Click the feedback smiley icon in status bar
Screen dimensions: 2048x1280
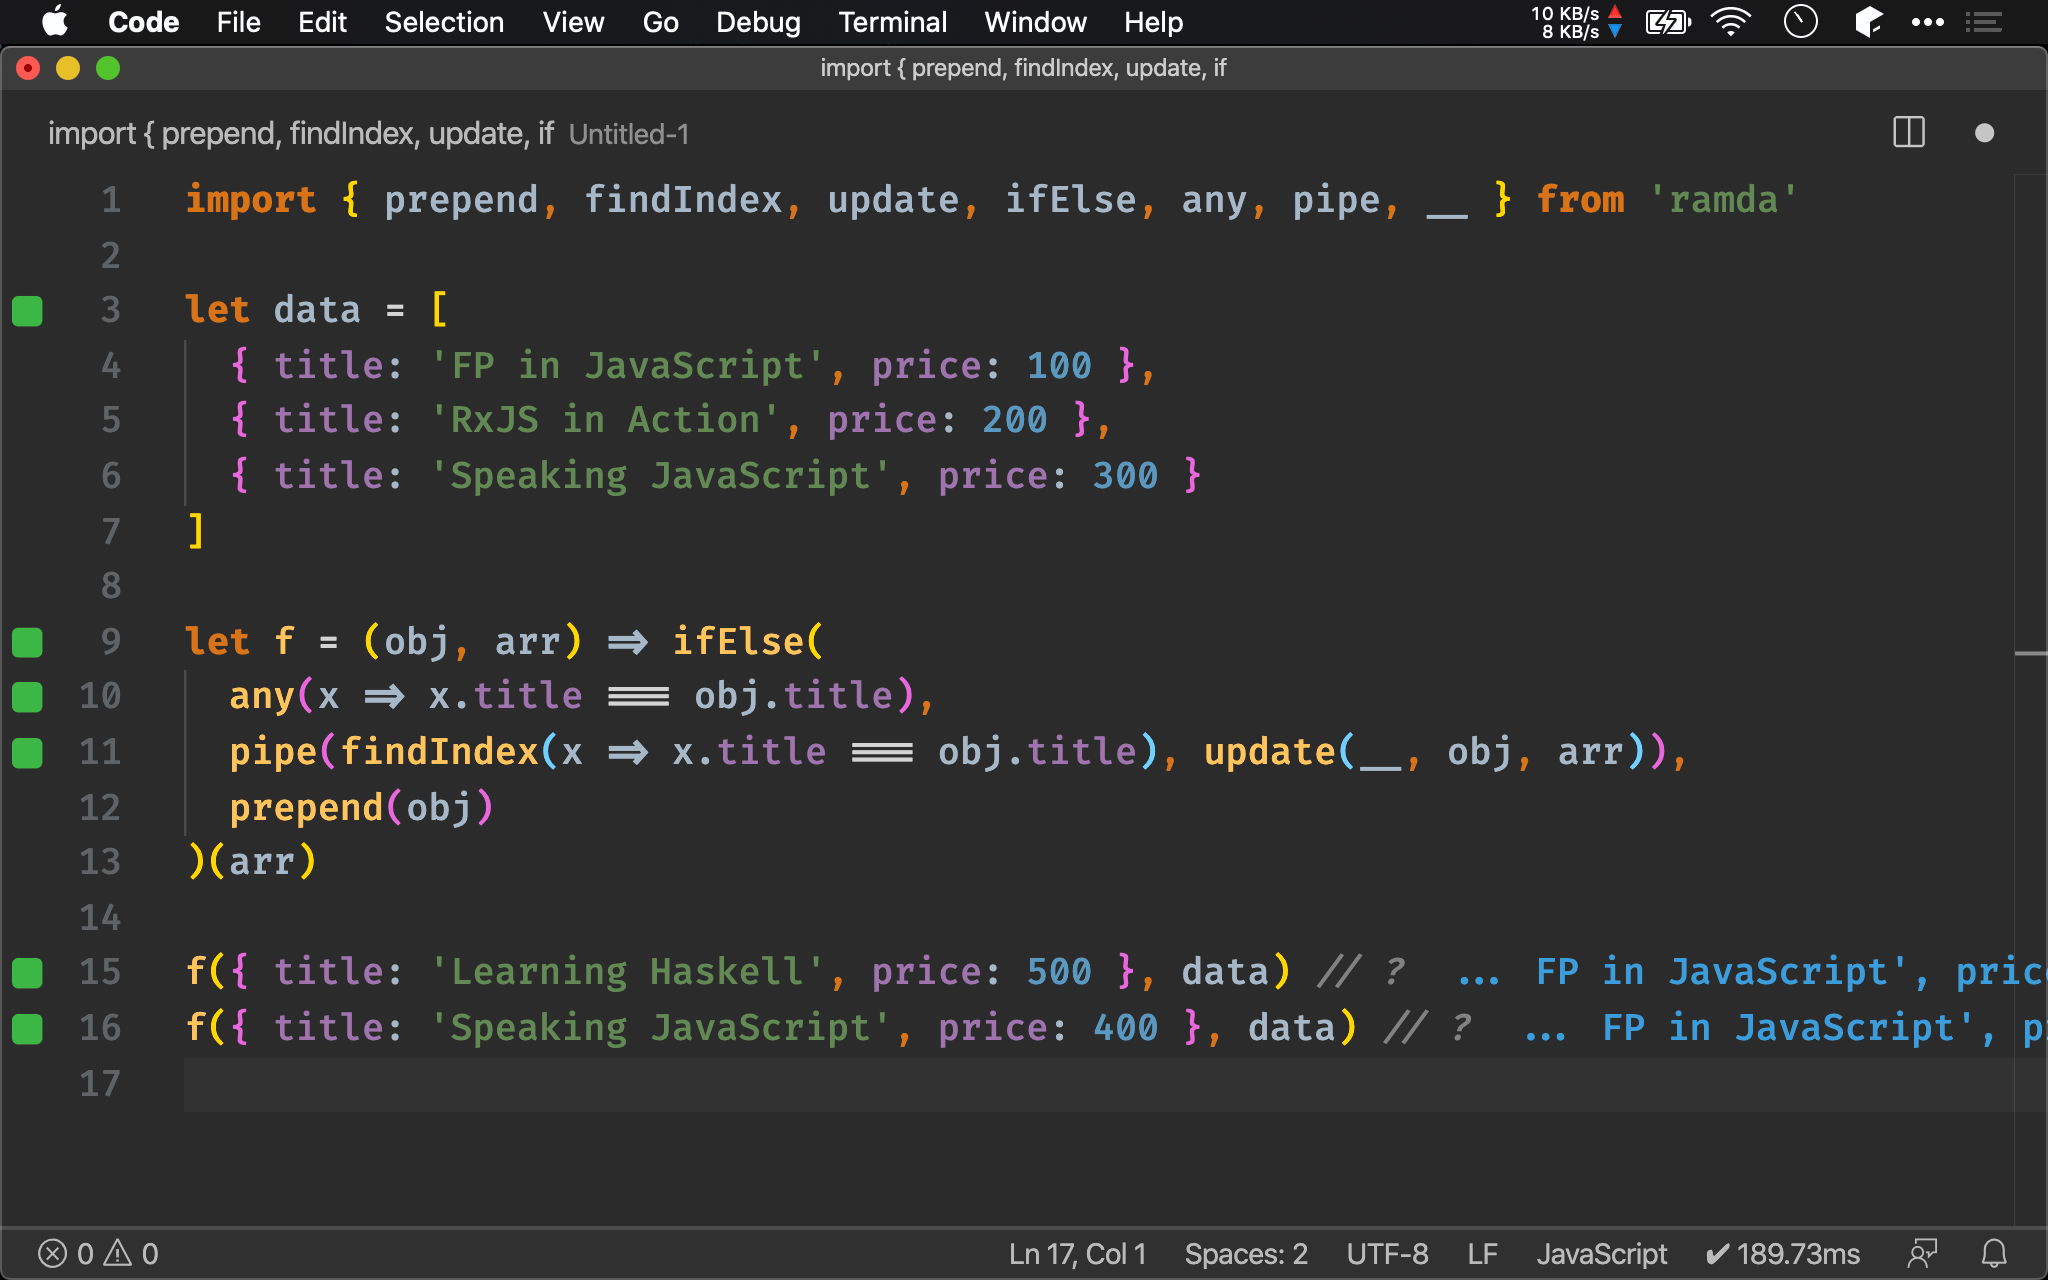1922,1253
